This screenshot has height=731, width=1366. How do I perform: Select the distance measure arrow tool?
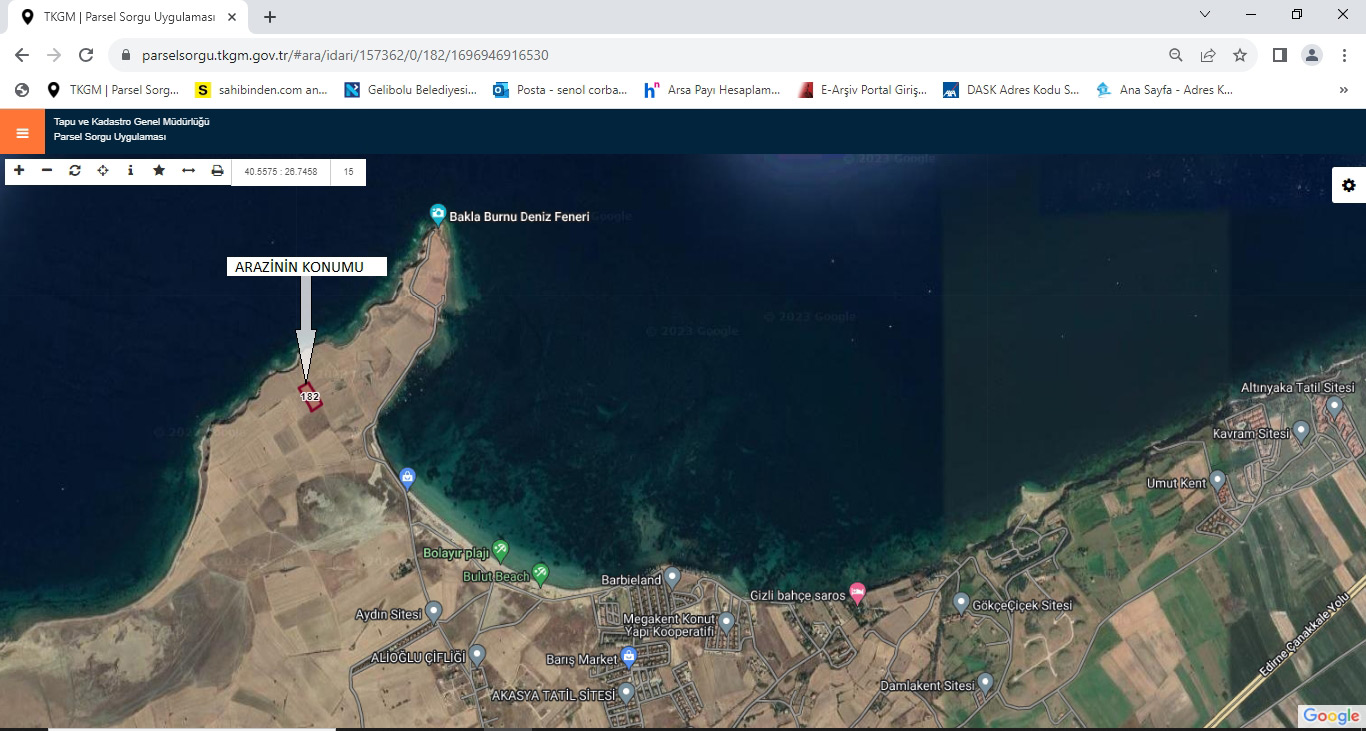[188, 171]
